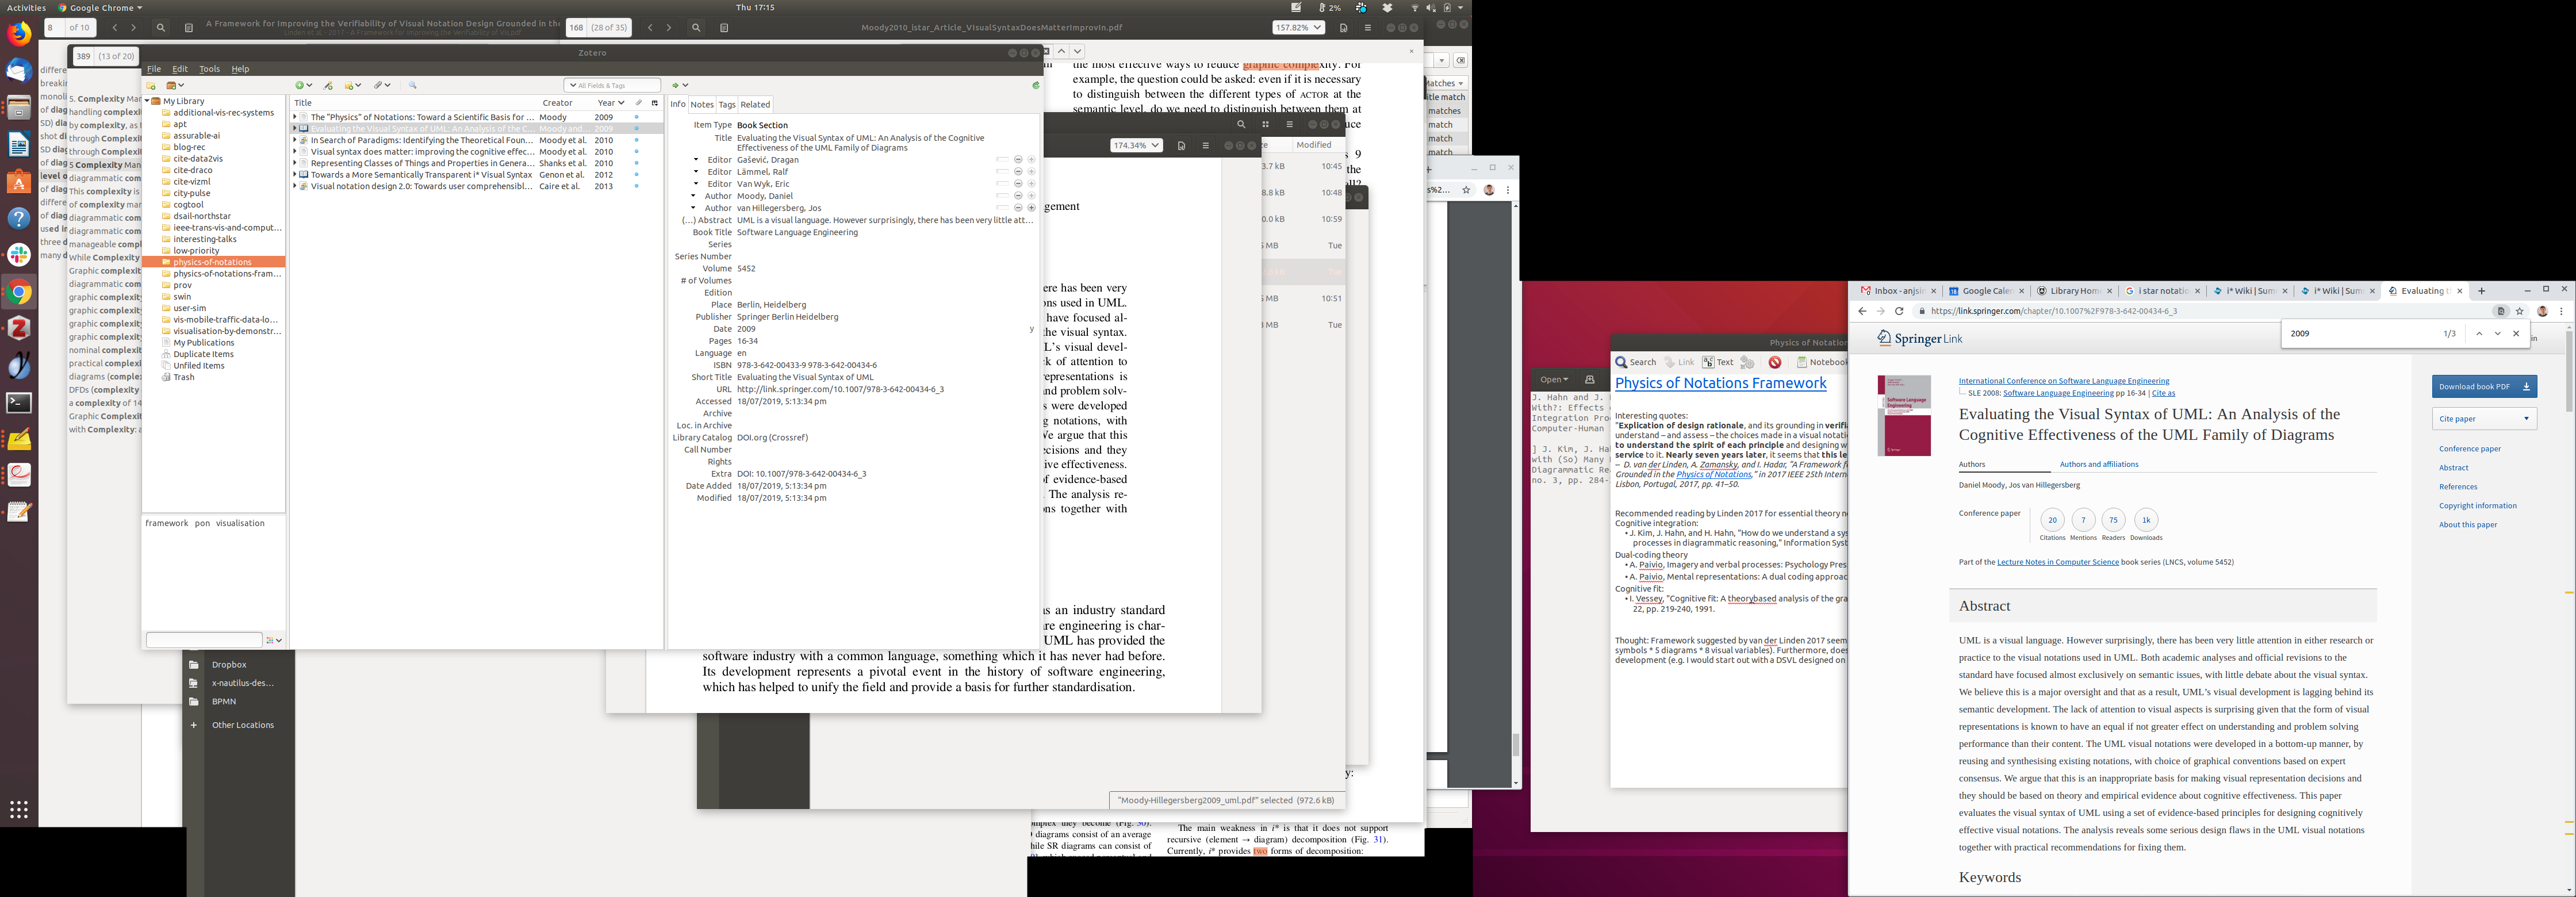This screenshot has width=2576, height=897.
Task: Open the Authors and affiliations link
Action: click(x=2098, y=464)
